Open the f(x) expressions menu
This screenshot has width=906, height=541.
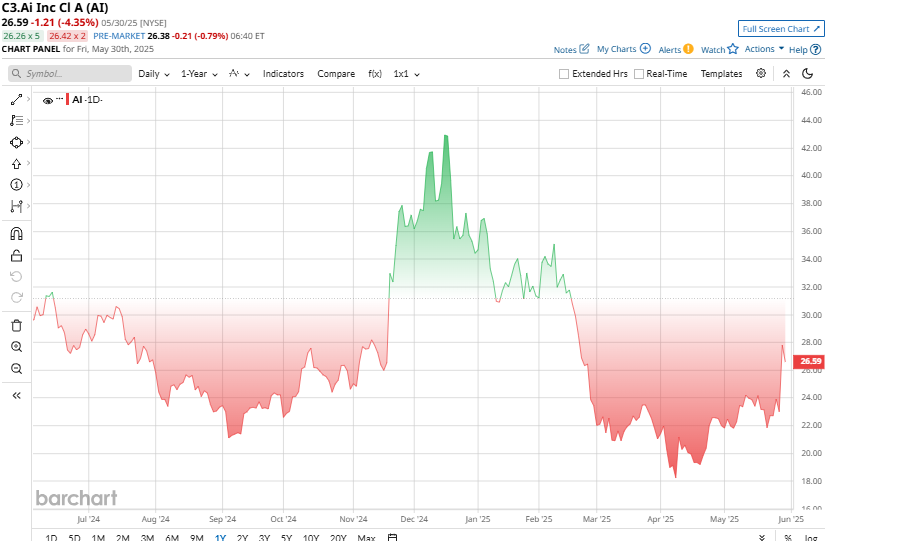[x=374, y=74]
